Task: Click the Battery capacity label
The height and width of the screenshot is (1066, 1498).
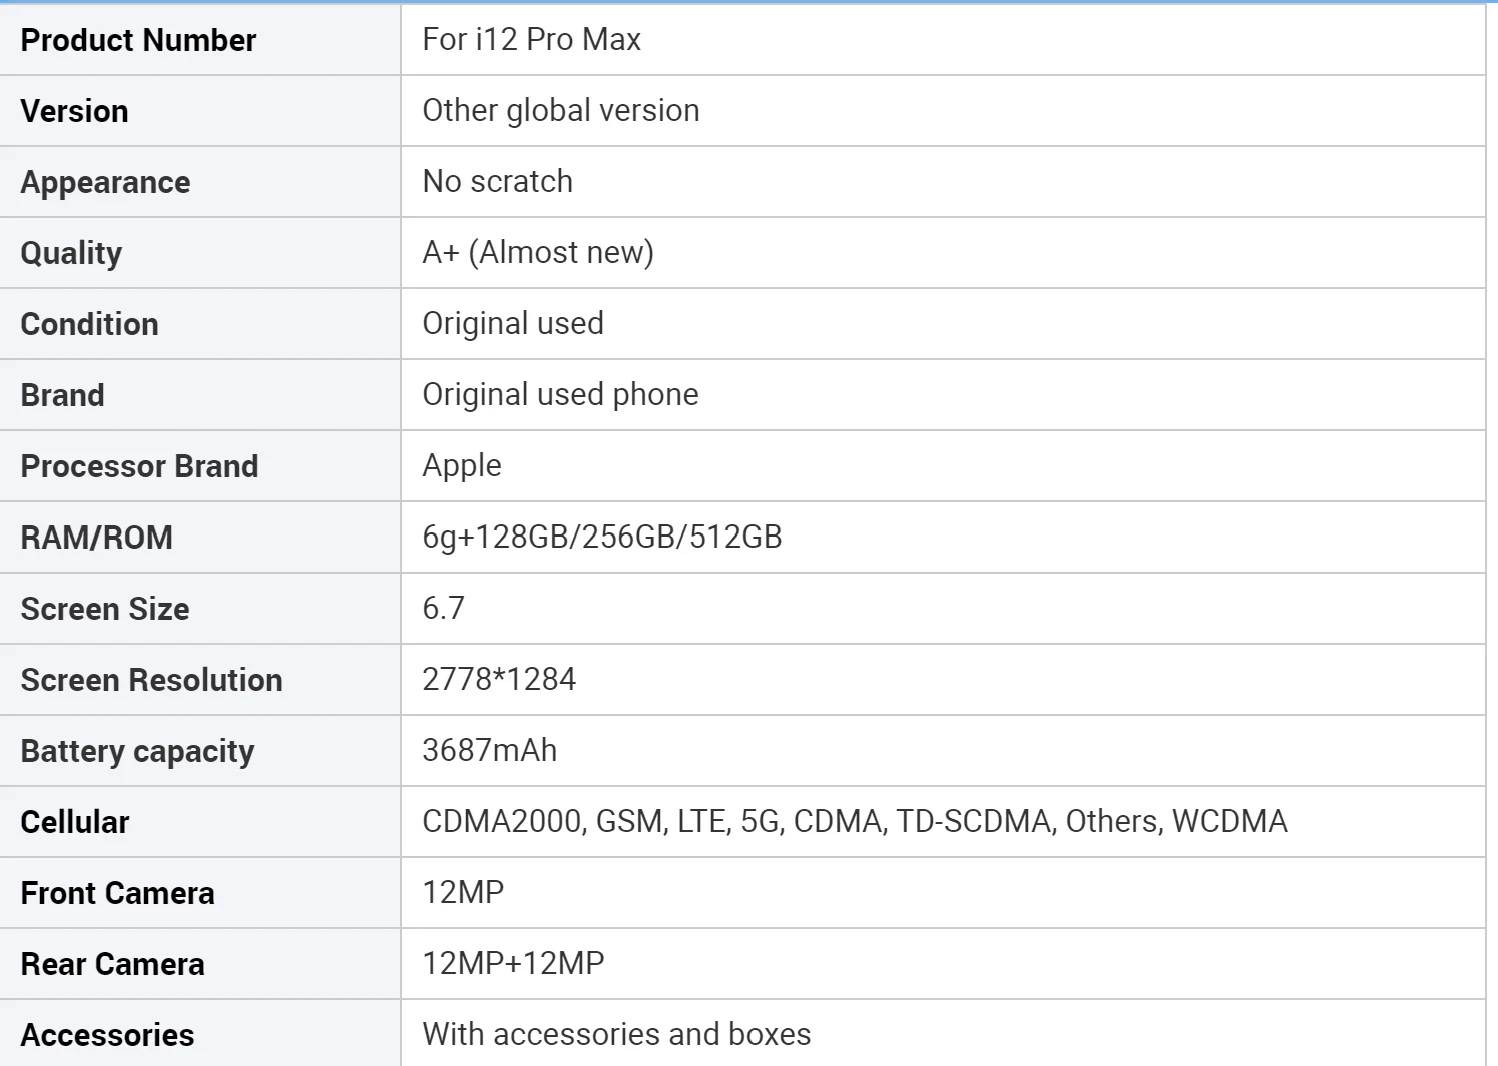Action: (x=137, y=751)
